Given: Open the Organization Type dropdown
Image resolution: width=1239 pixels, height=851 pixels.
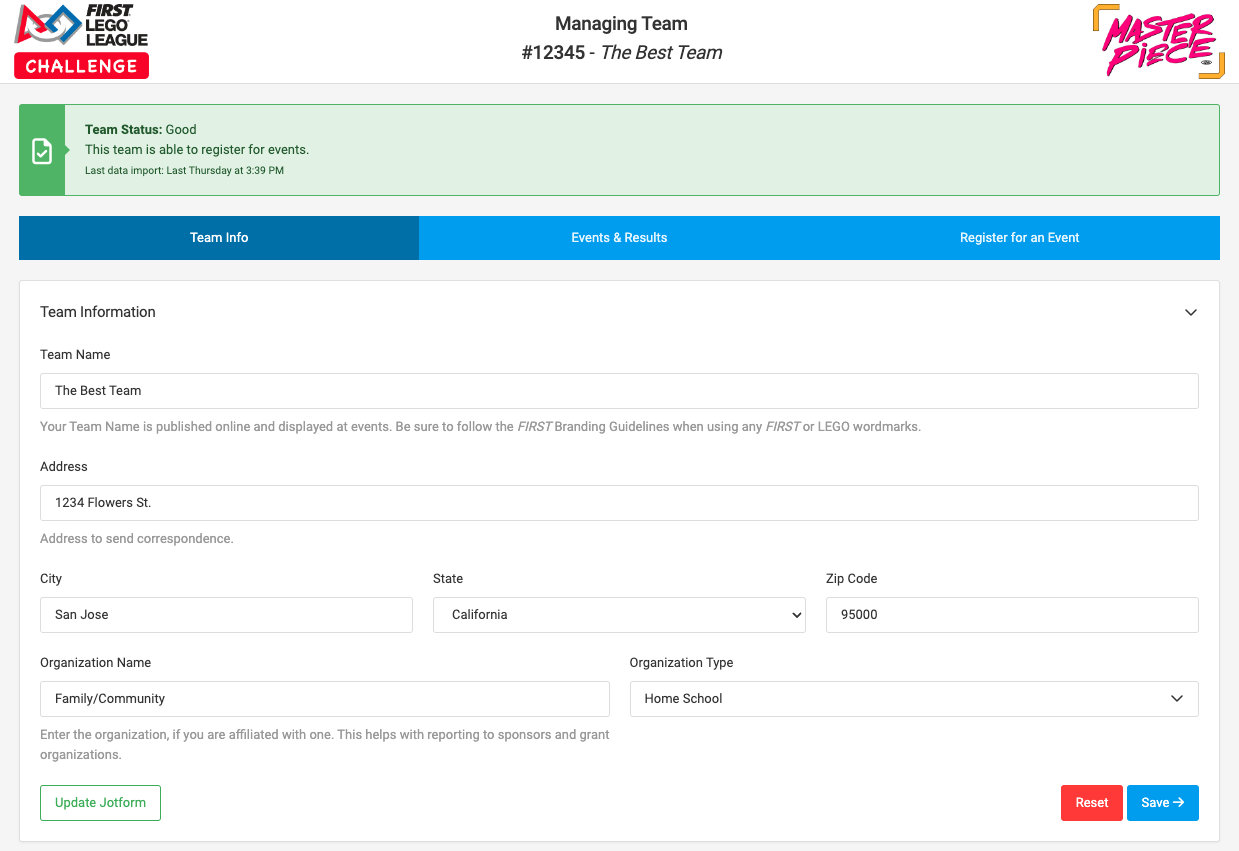Looking at the screenshot, I should coord(913,699).
